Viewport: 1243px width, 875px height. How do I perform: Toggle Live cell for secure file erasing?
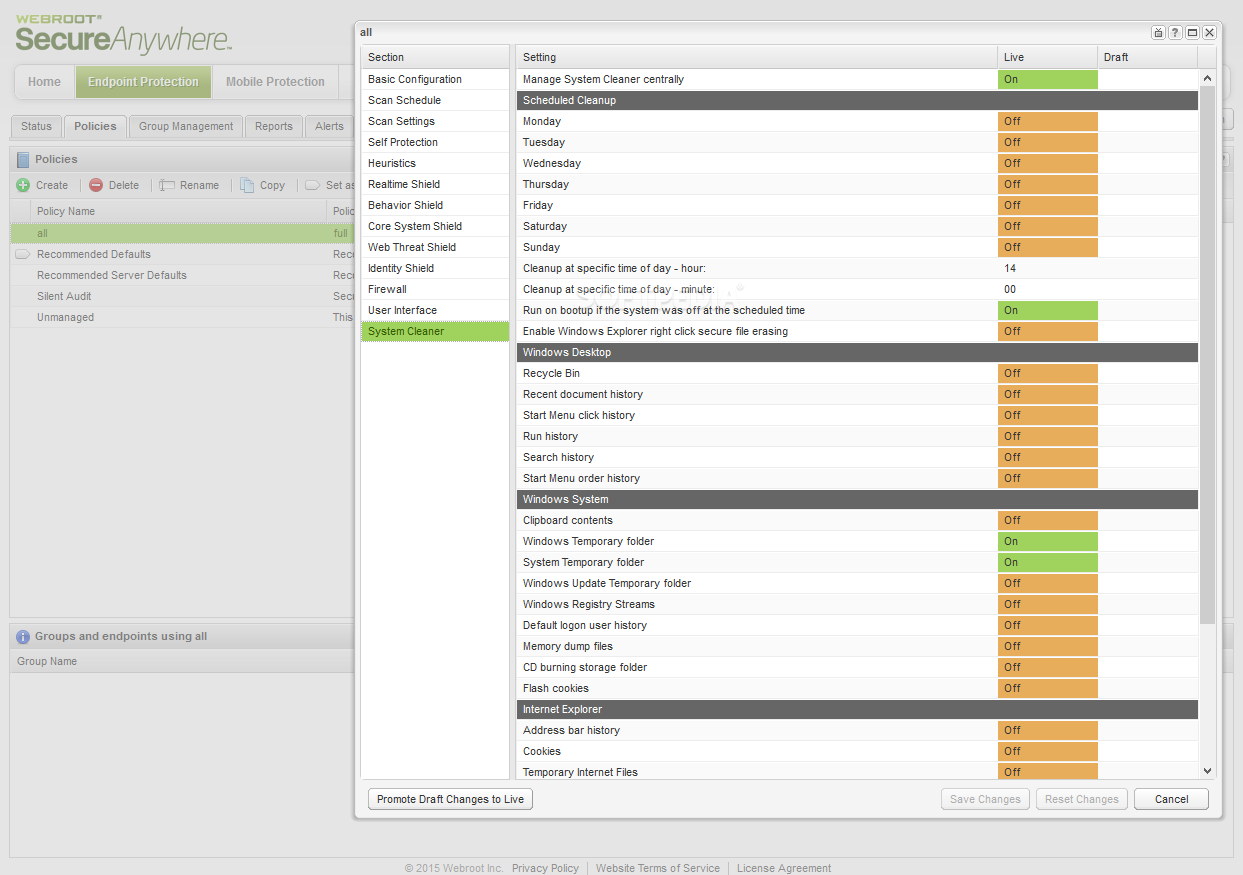(x=1047, y=331)
